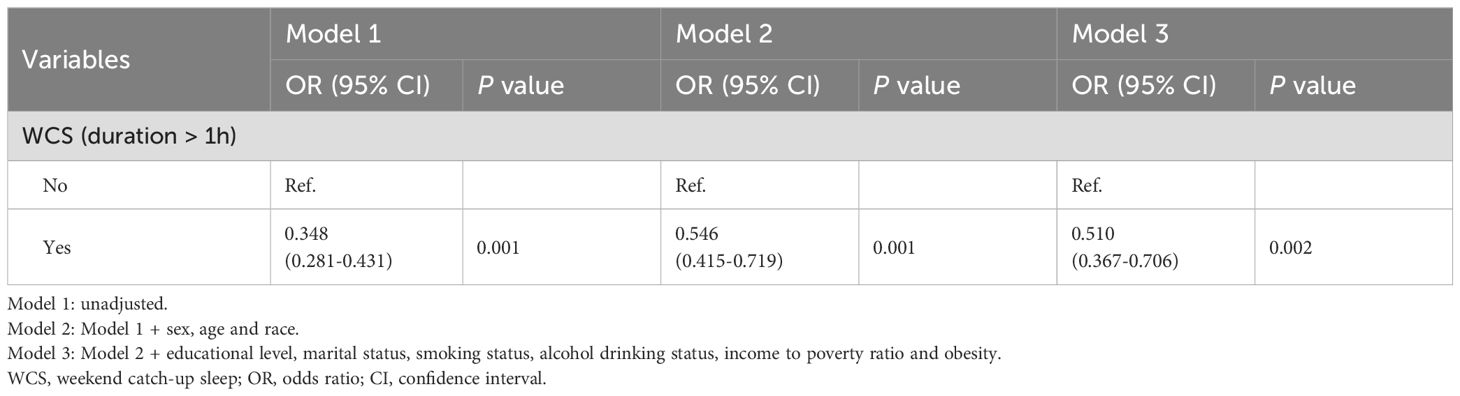Select the WCS (duration > 1h) row
This screenshot has height=396, width=1460.
point(729,136)
